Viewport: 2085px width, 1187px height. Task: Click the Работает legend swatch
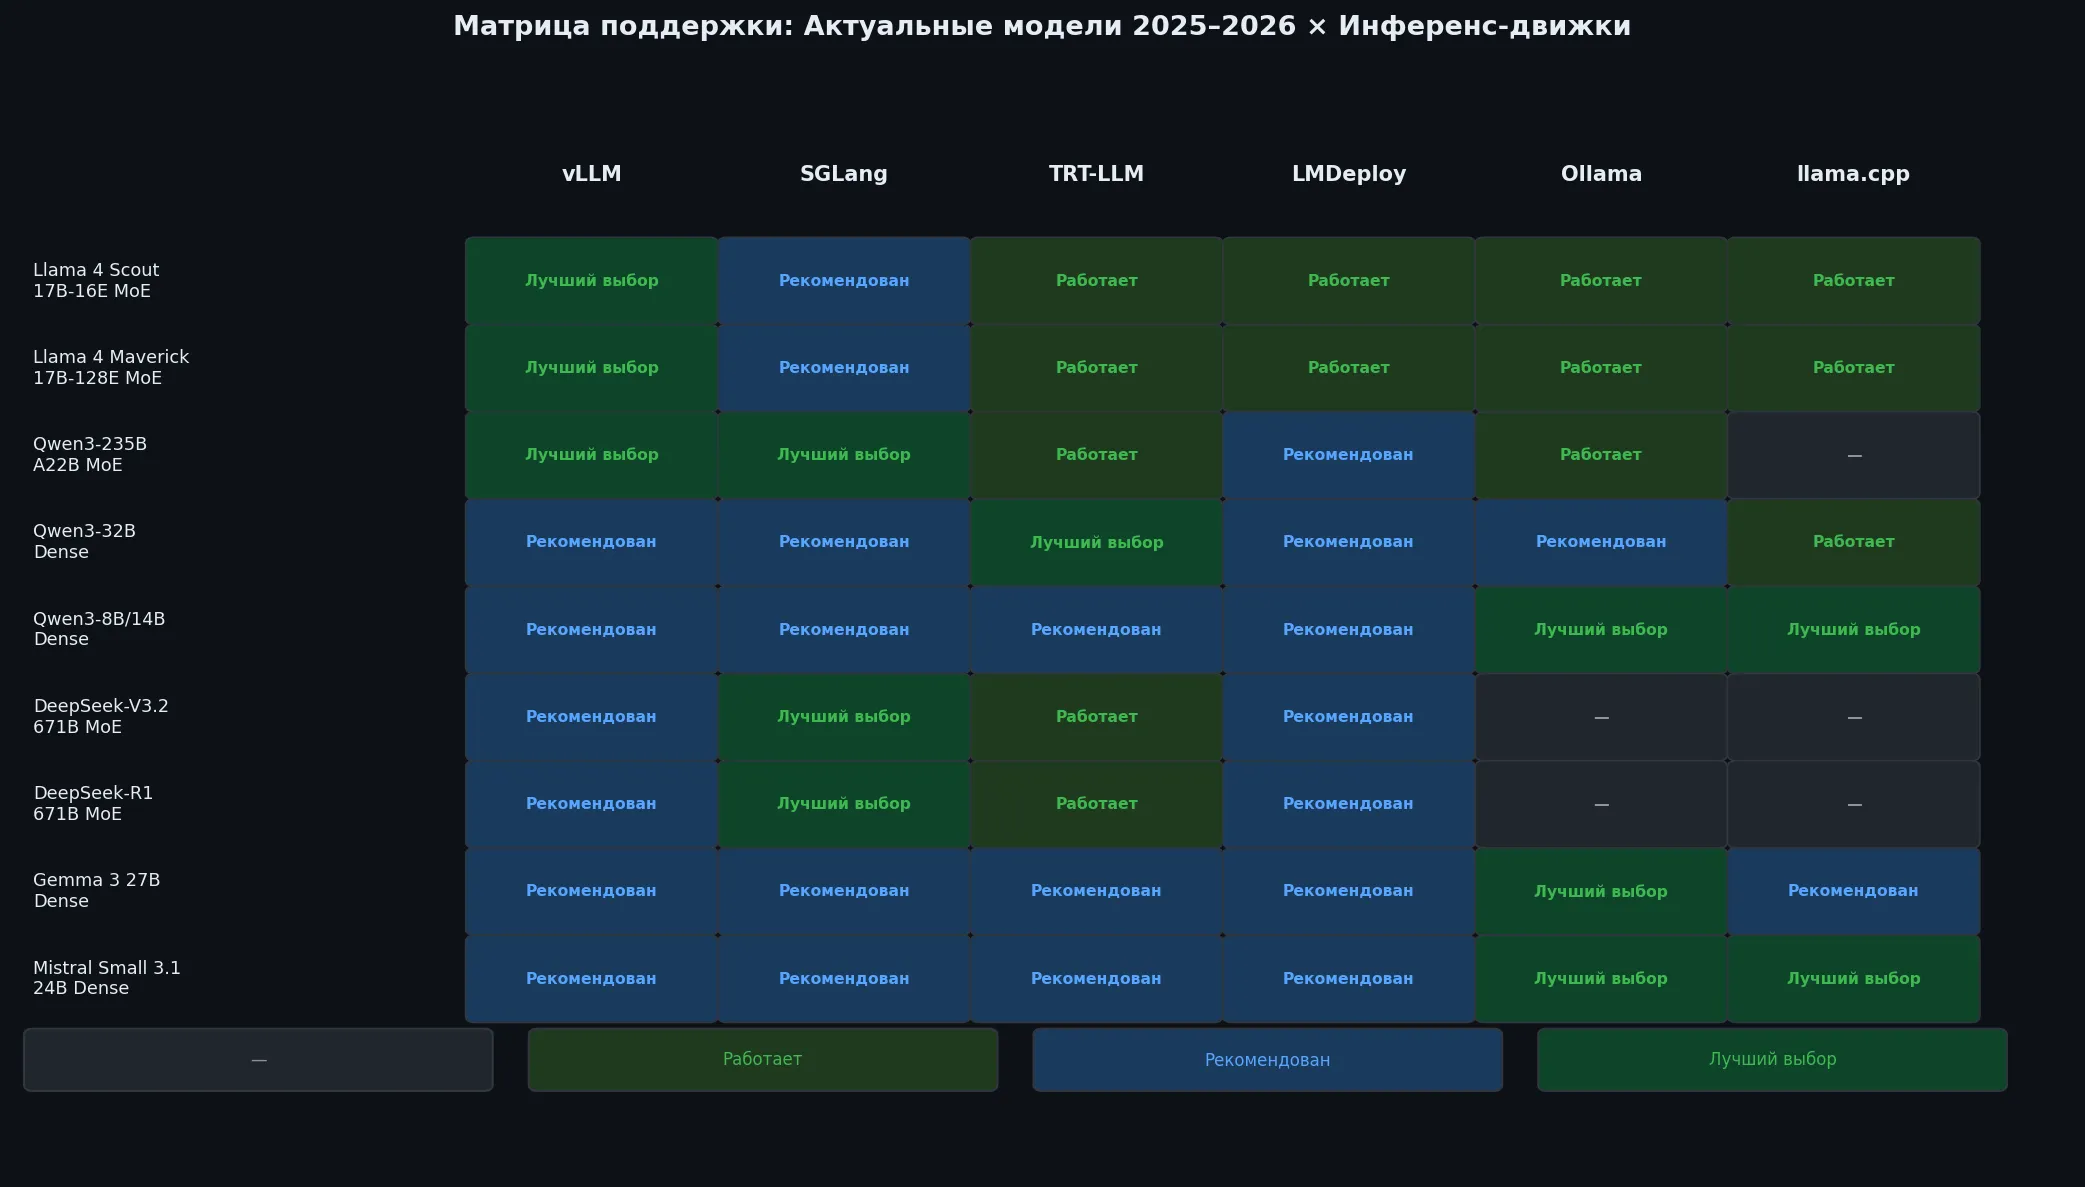coord(762,1059)
